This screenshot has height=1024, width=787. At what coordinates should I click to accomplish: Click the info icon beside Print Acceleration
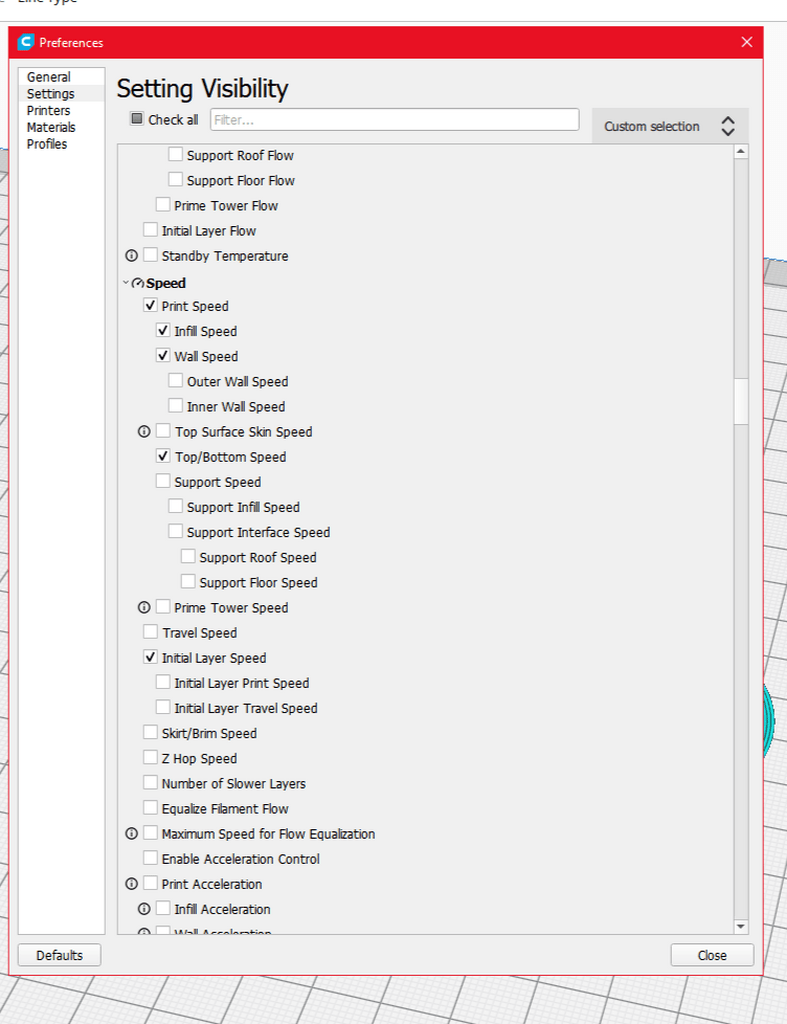pos(131,884)
